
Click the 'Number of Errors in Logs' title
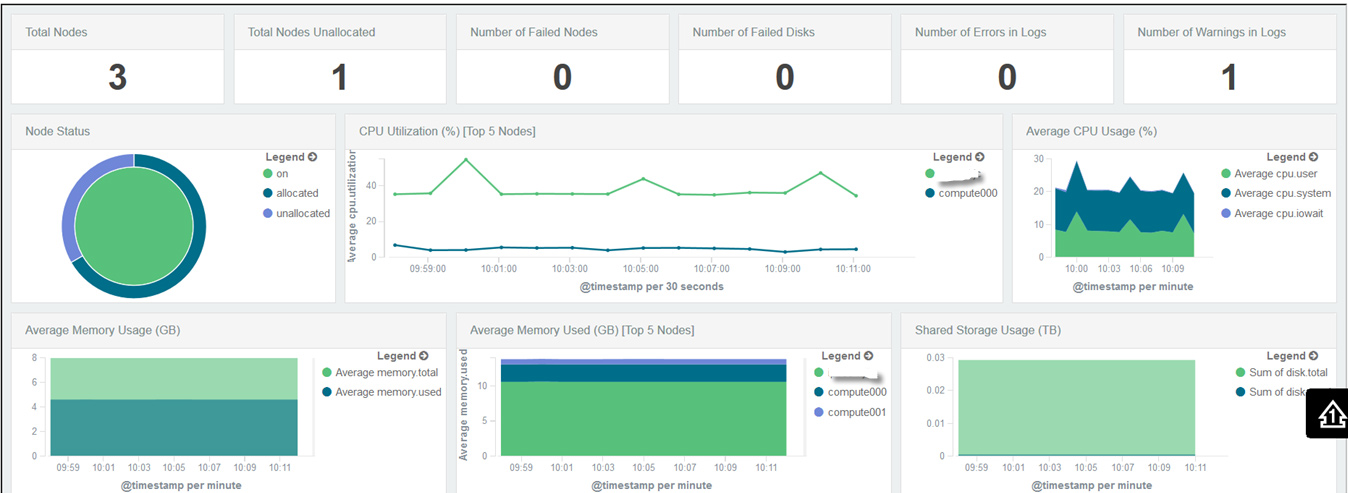pyautogui.click(x=981, y=32)
